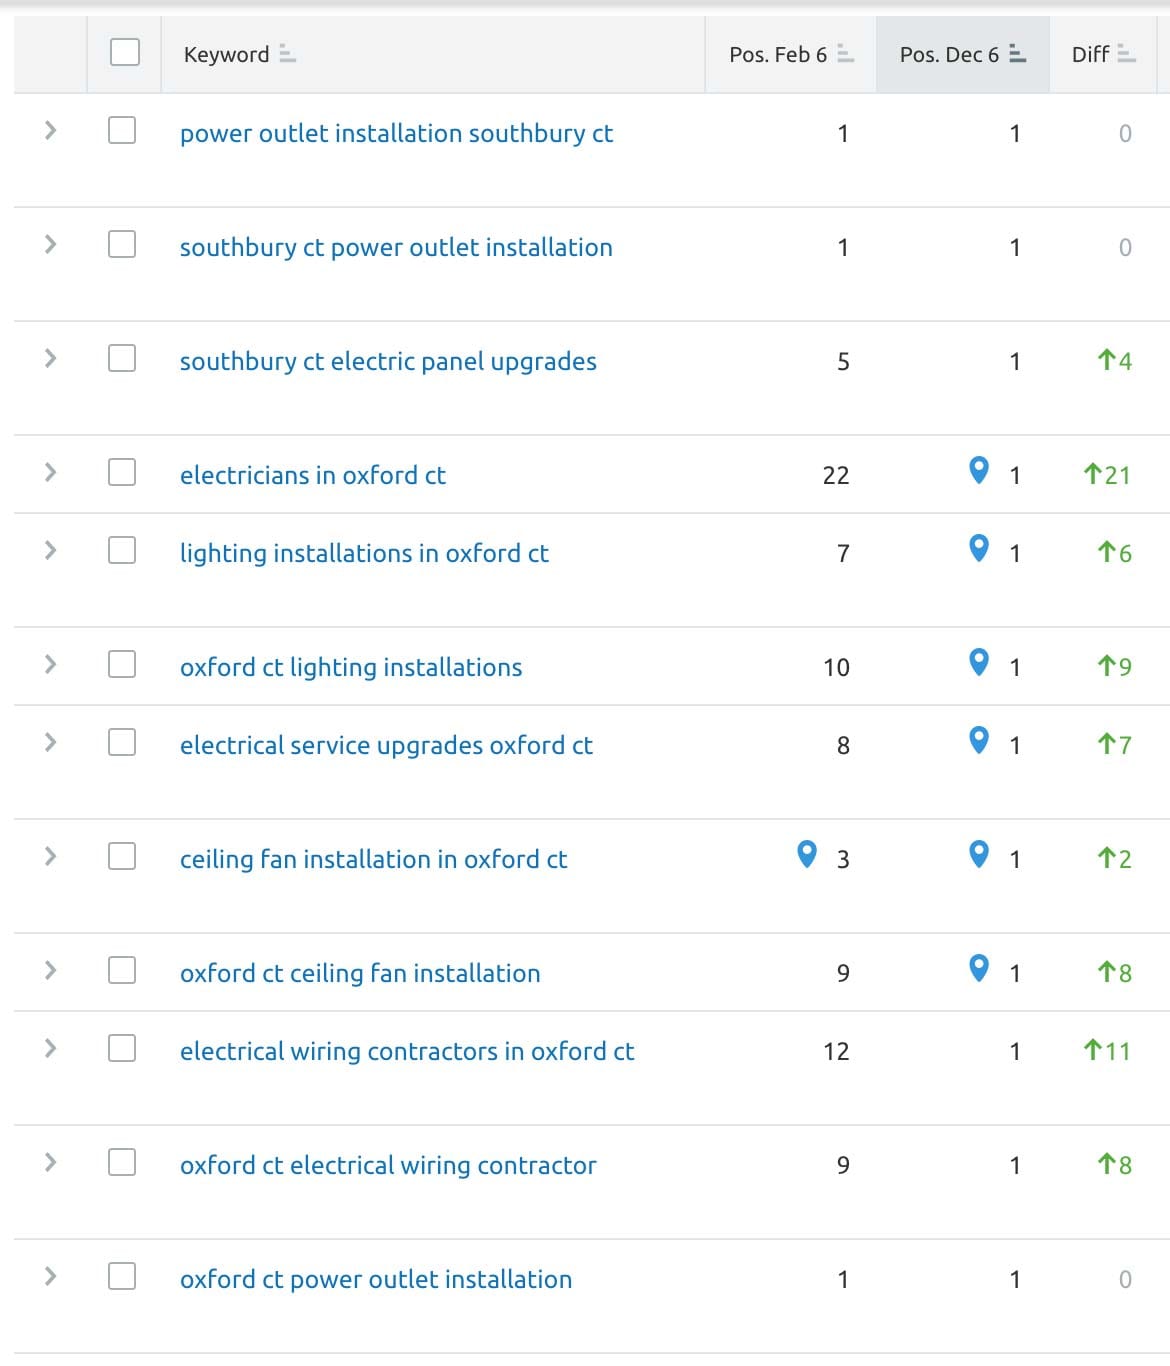Expand row for electrical service upgrades oxford ct
This screenshot has width=1170, height=1366.
tap(50, 742)
